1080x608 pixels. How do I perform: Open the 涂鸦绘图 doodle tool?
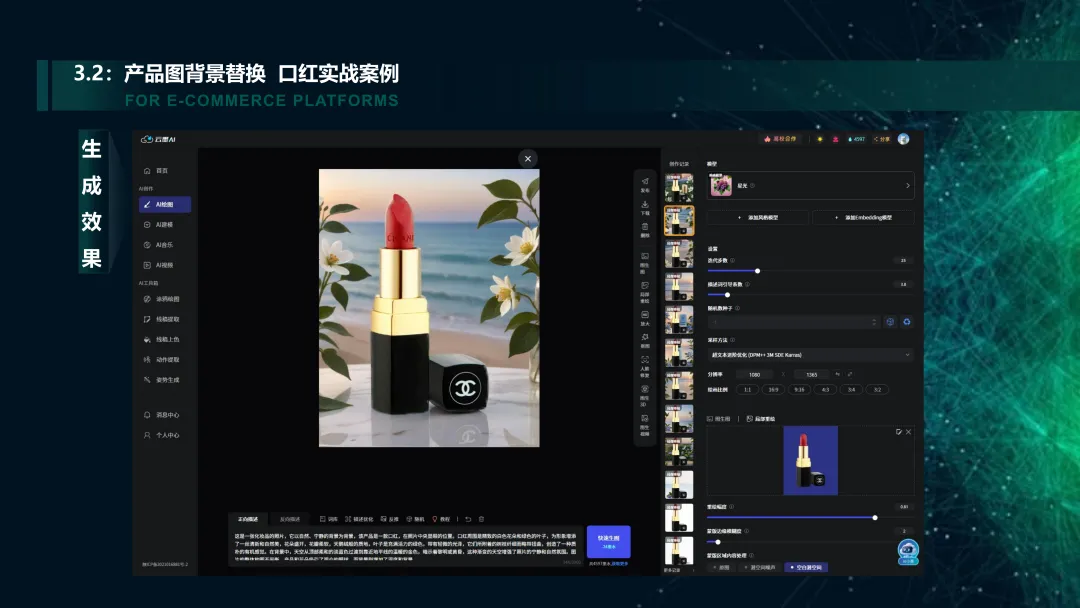[161, 299]
